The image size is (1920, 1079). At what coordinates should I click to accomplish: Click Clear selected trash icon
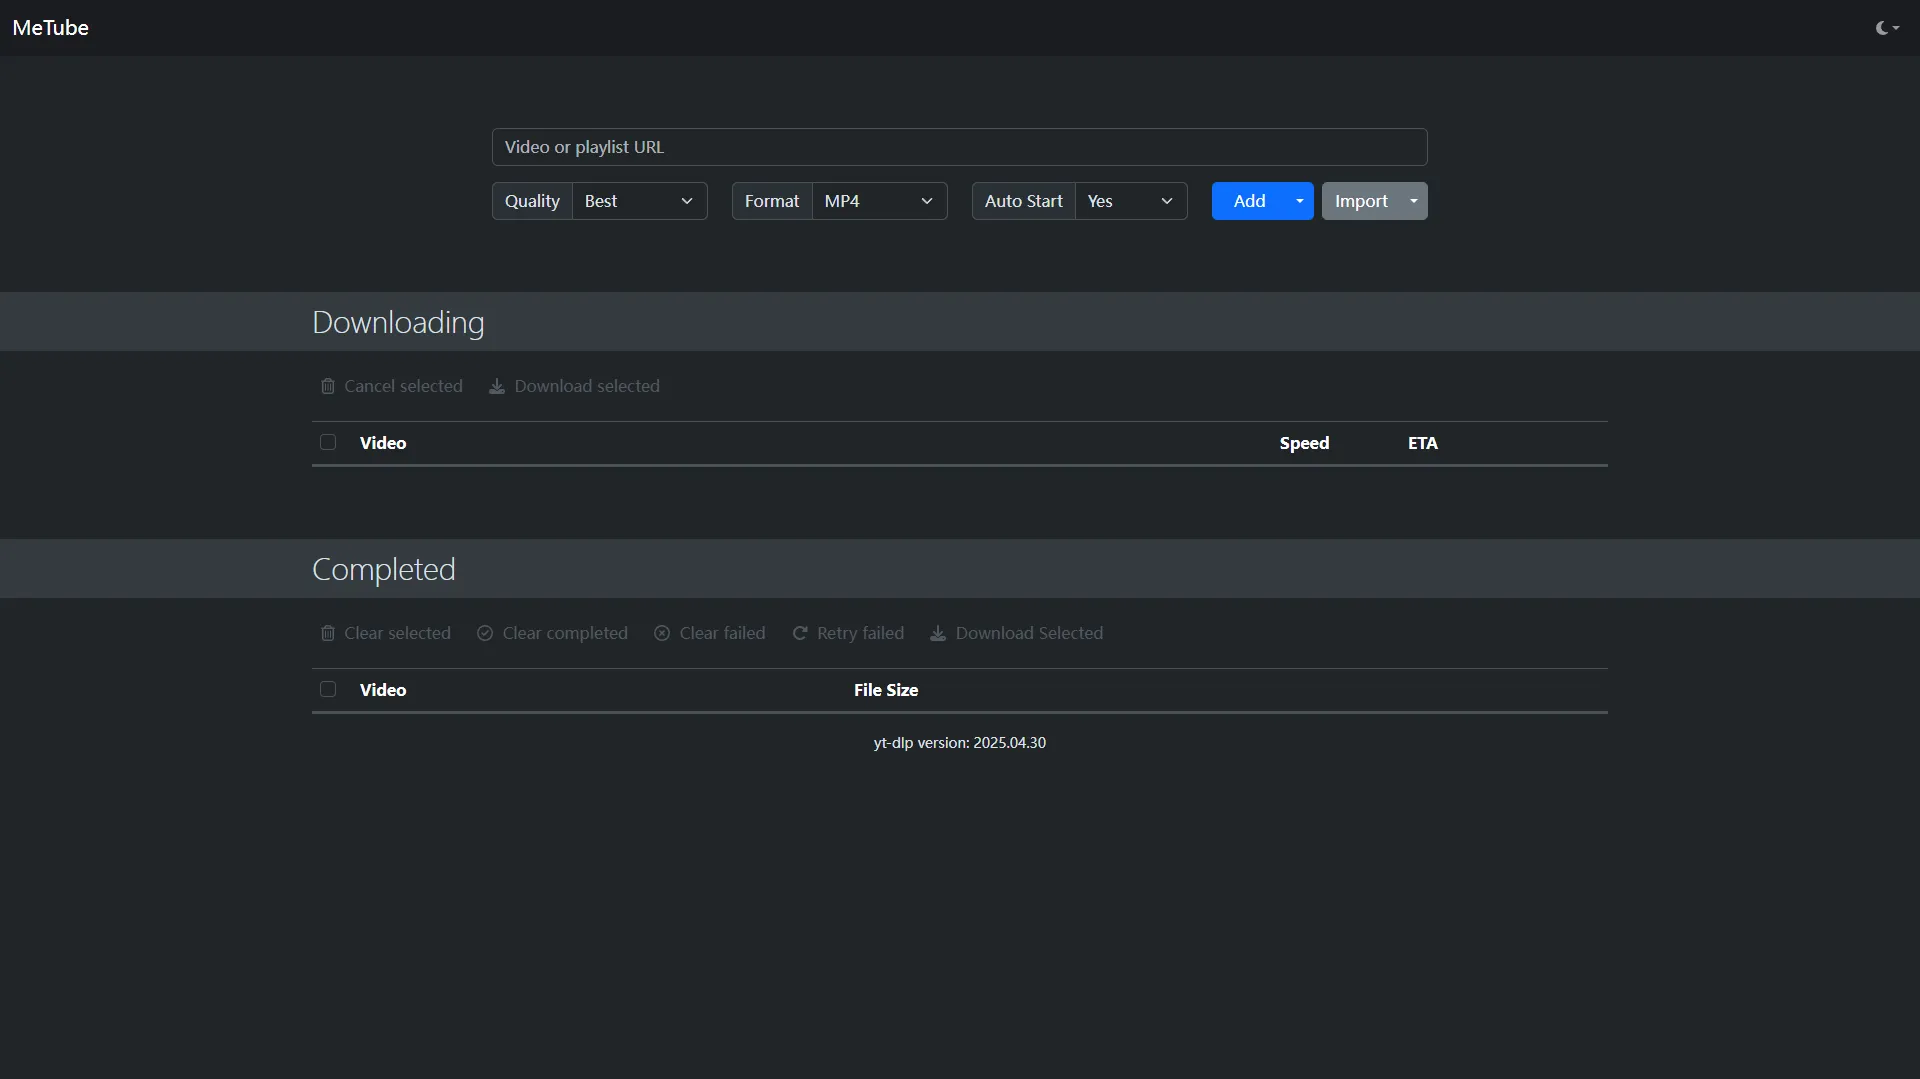[327, 633]
